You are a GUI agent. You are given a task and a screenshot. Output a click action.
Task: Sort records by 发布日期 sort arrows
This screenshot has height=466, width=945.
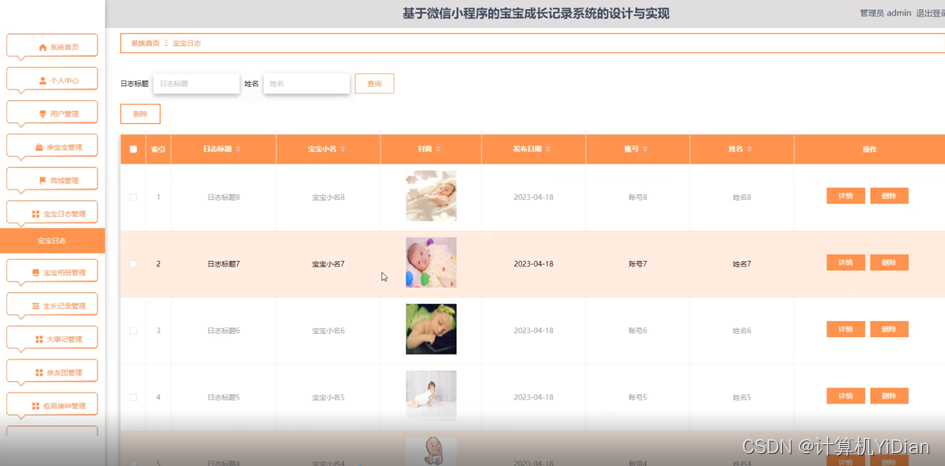pyautogui.click(x=547, y=149)
